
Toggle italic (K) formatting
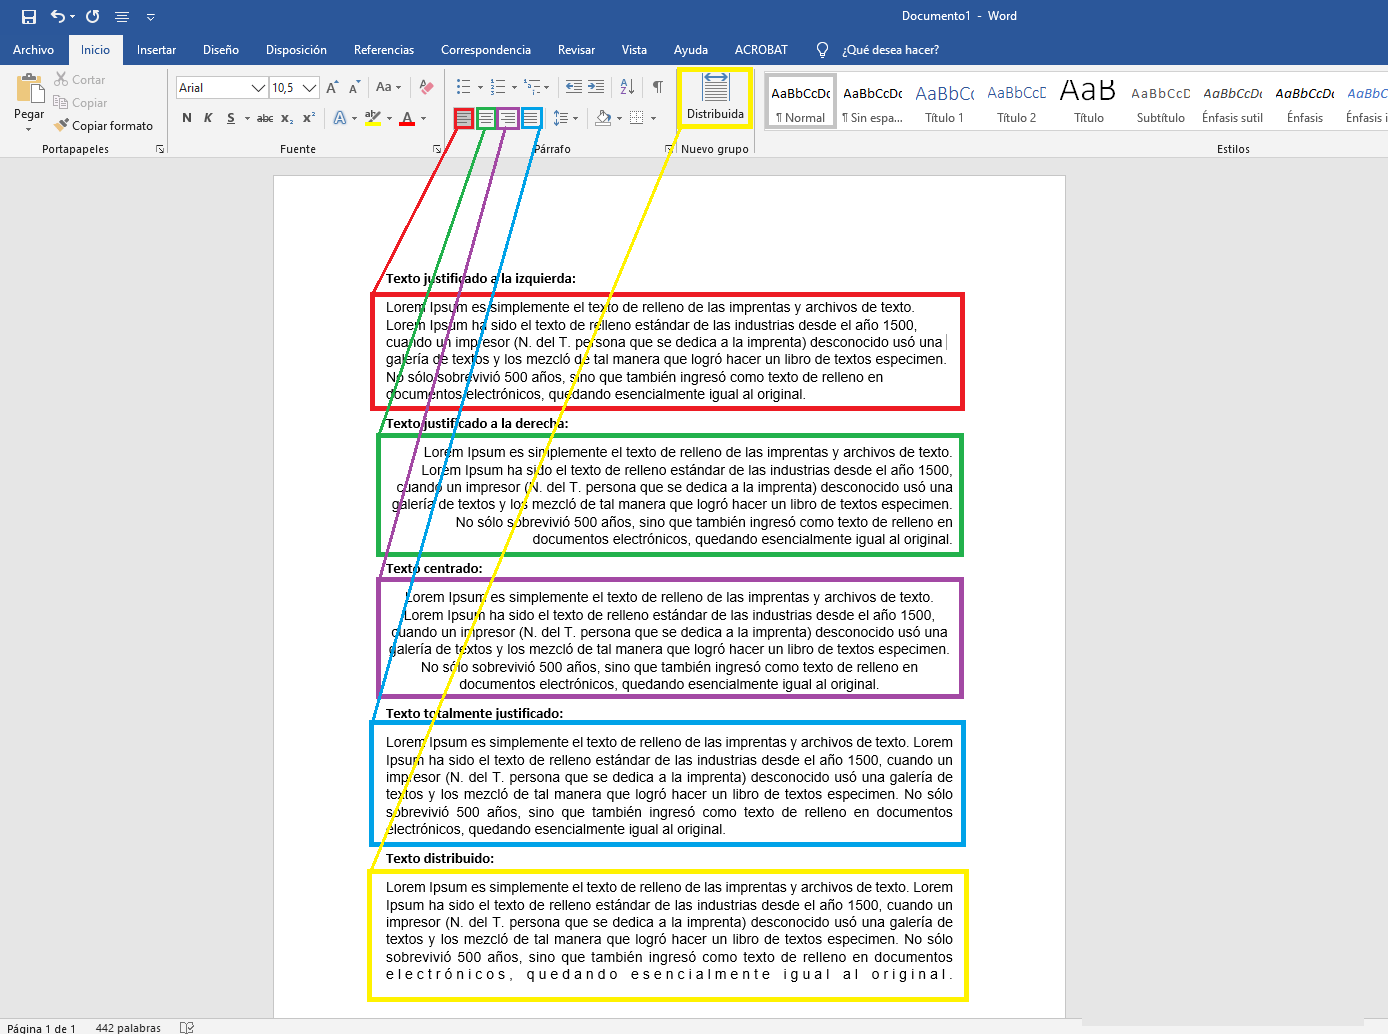point(208,117)
